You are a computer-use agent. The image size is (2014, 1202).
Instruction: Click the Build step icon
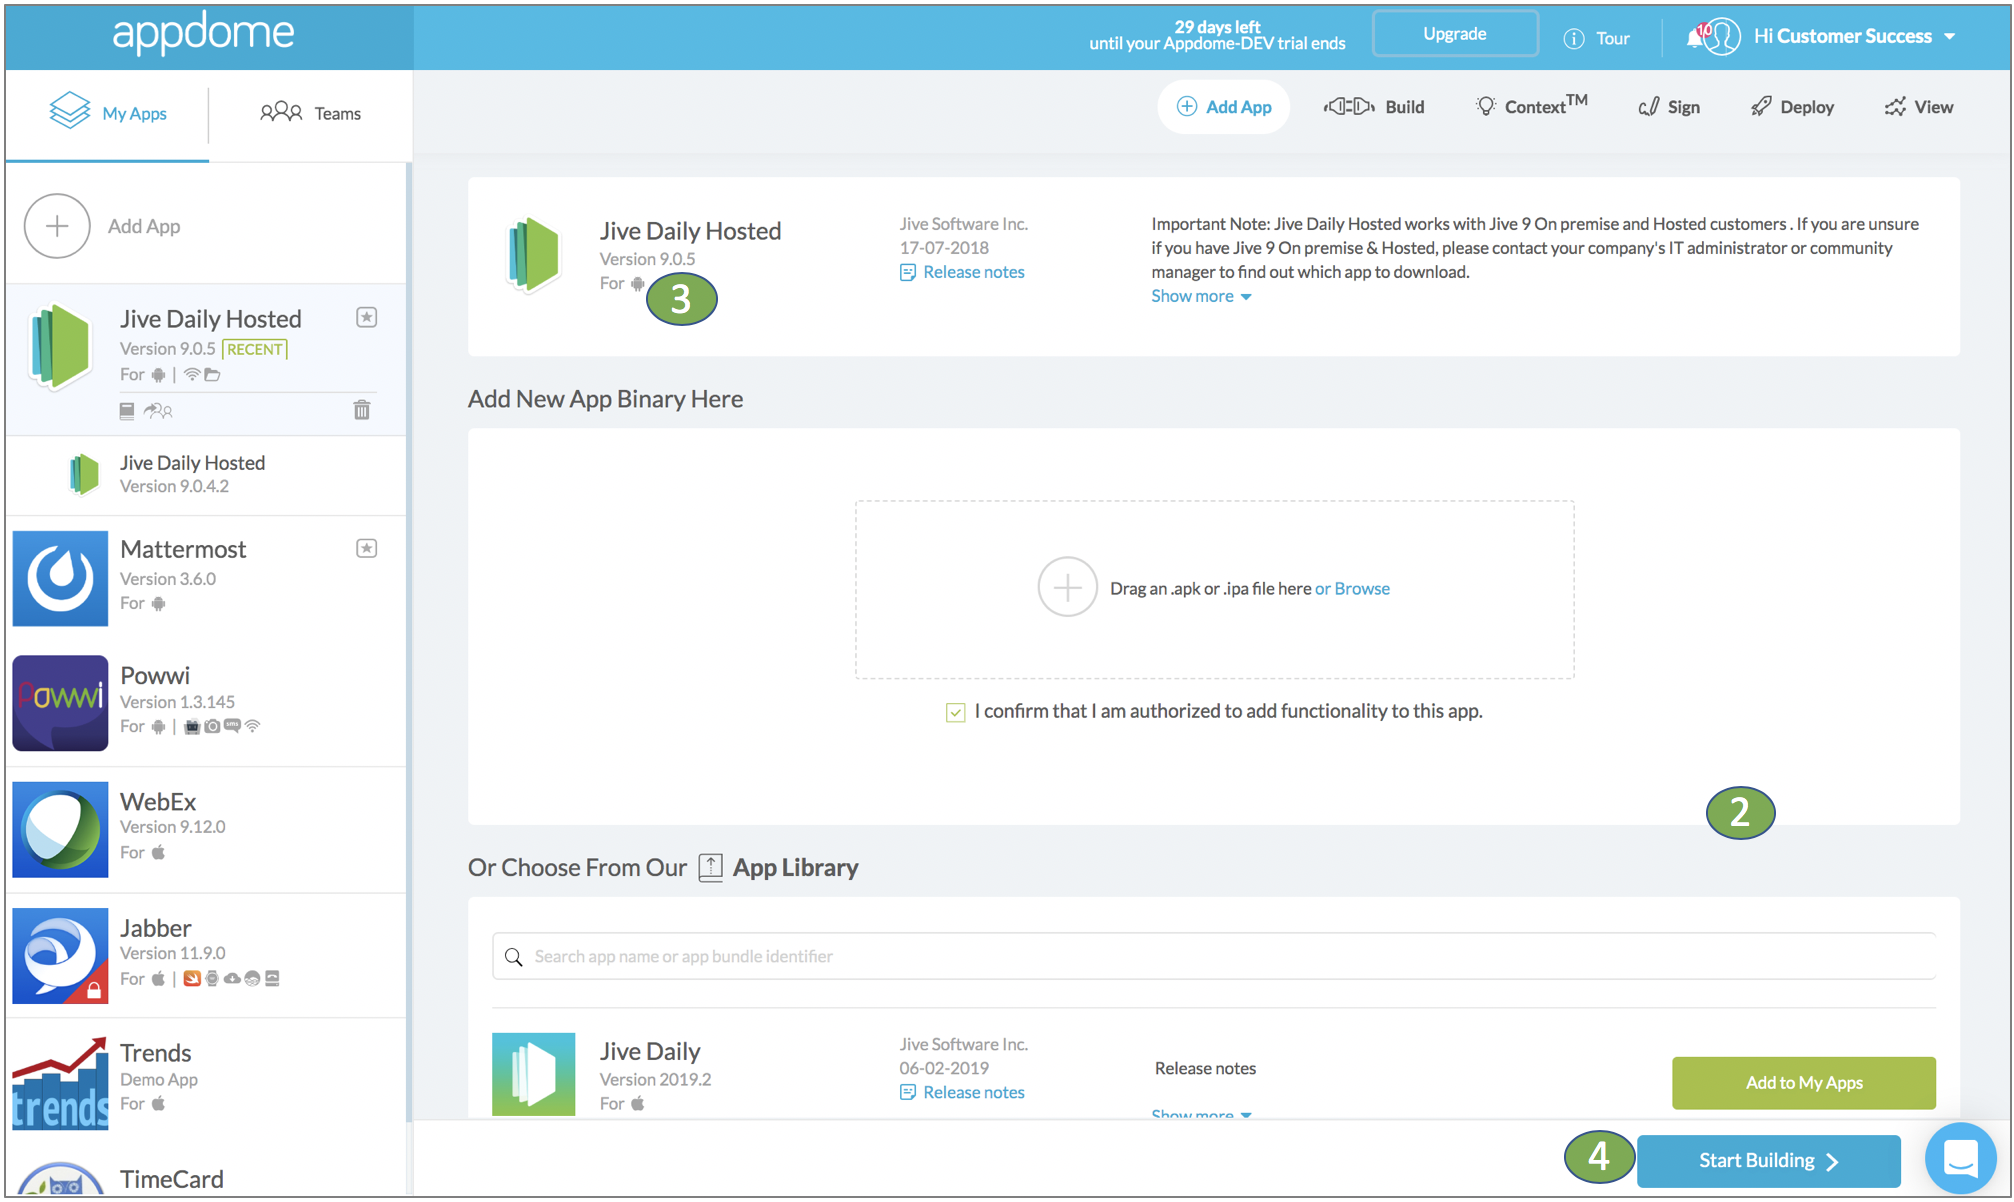(1349, 106)
